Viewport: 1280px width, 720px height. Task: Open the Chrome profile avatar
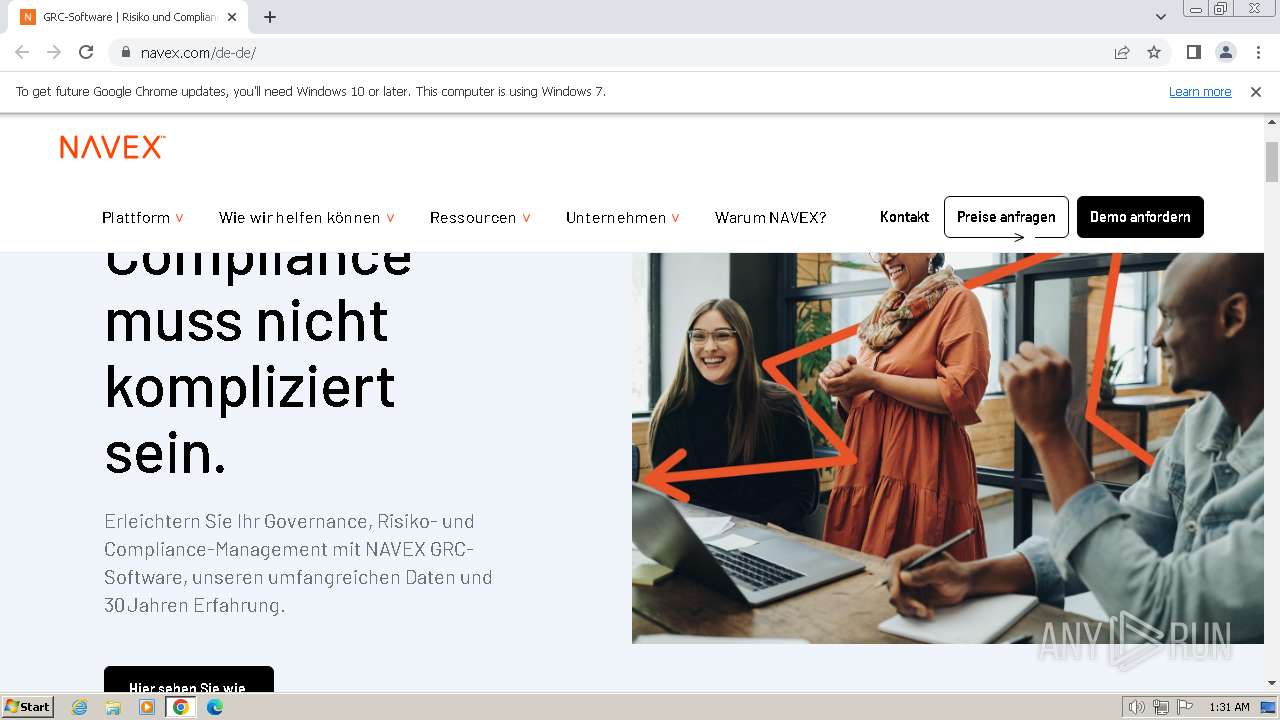tap(1225, 52)
